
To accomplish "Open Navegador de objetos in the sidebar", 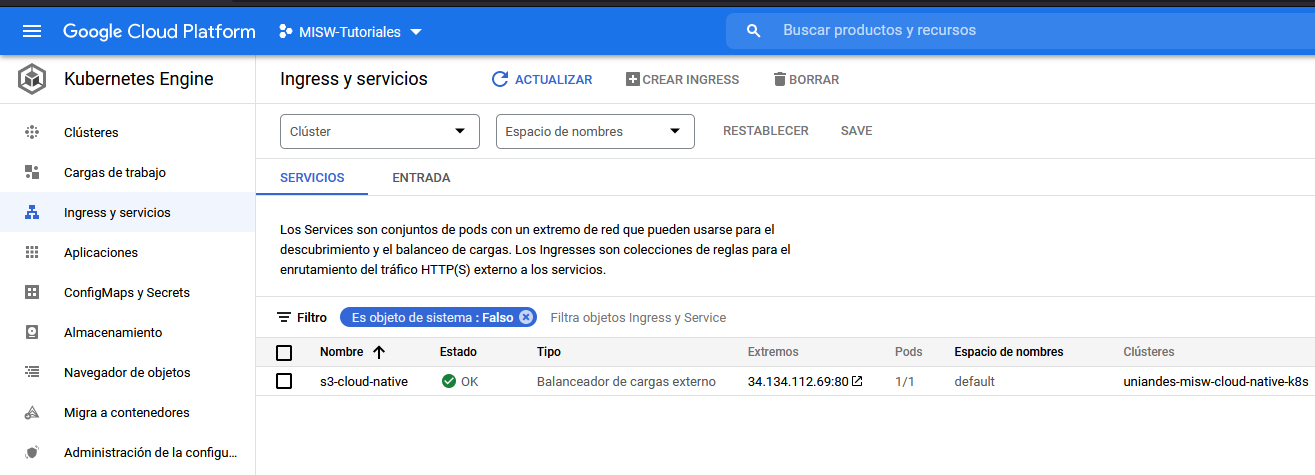I will tap(127, 372).
